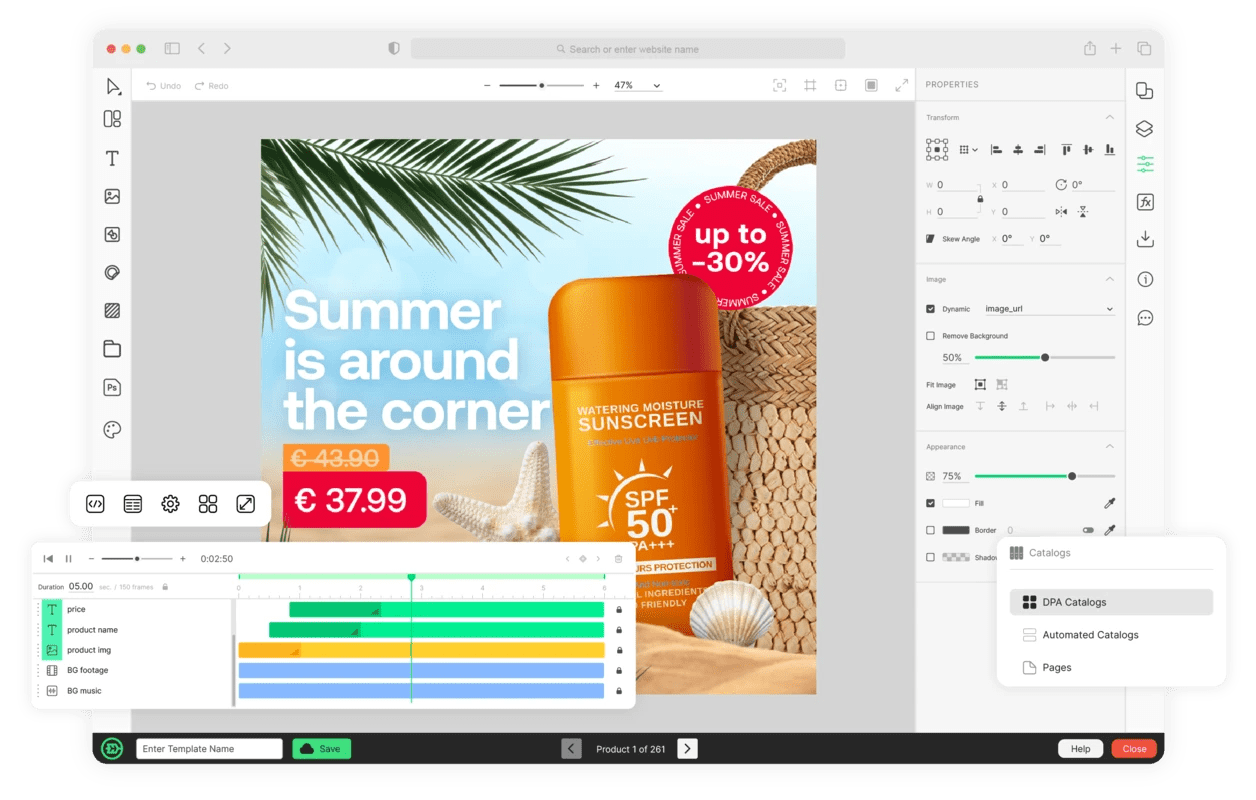The width and height of the screenshot is (1256, 800).
Task: Click Undo in the top toolbar
Action: coord(164,86)
